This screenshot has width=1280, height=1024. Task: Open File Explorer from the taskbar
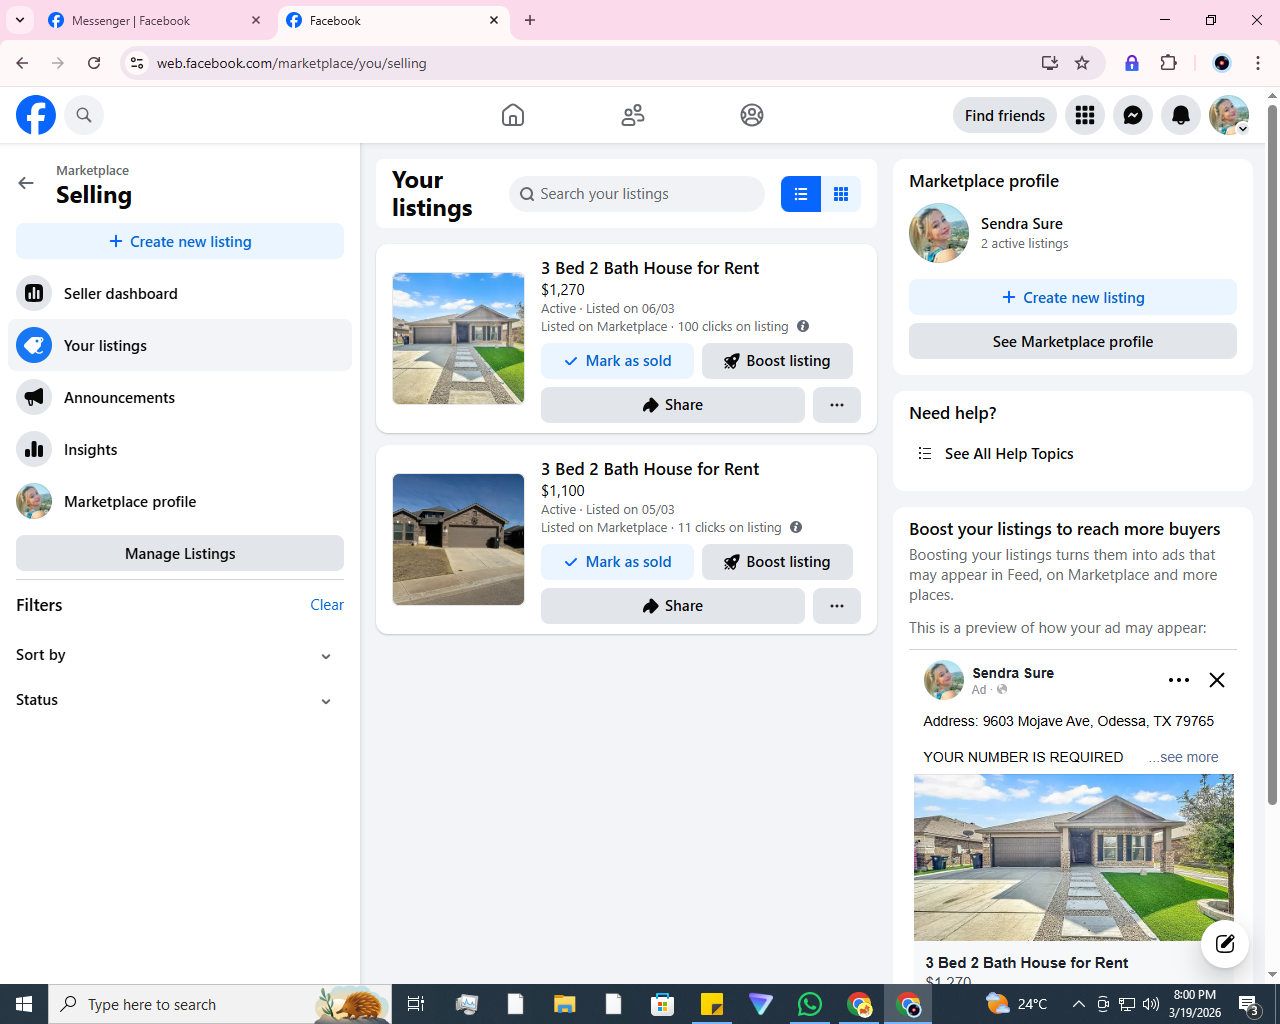pyautogui.click(x=565, y=1004)
